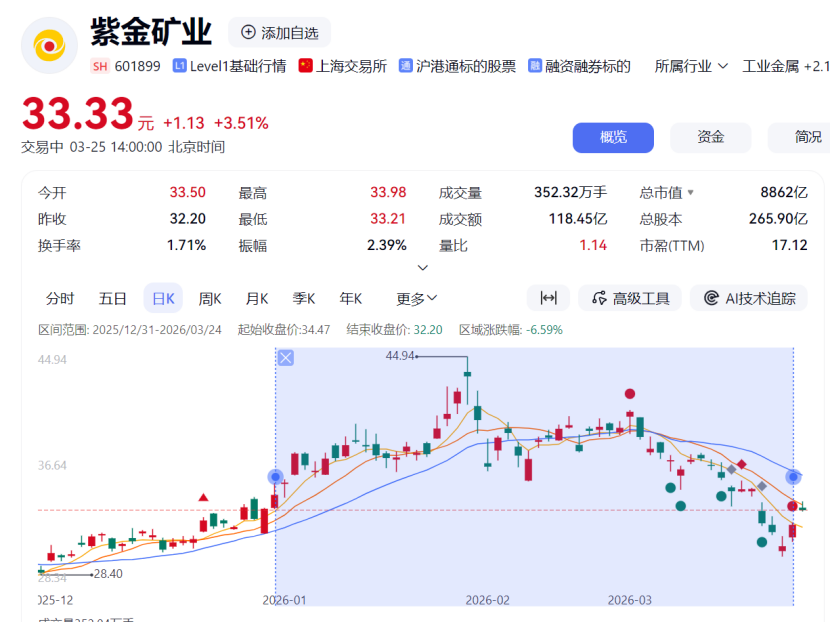Click the 换手率 value 1.71%
Screen dimensions: 830x622
[x=186, y=245]
